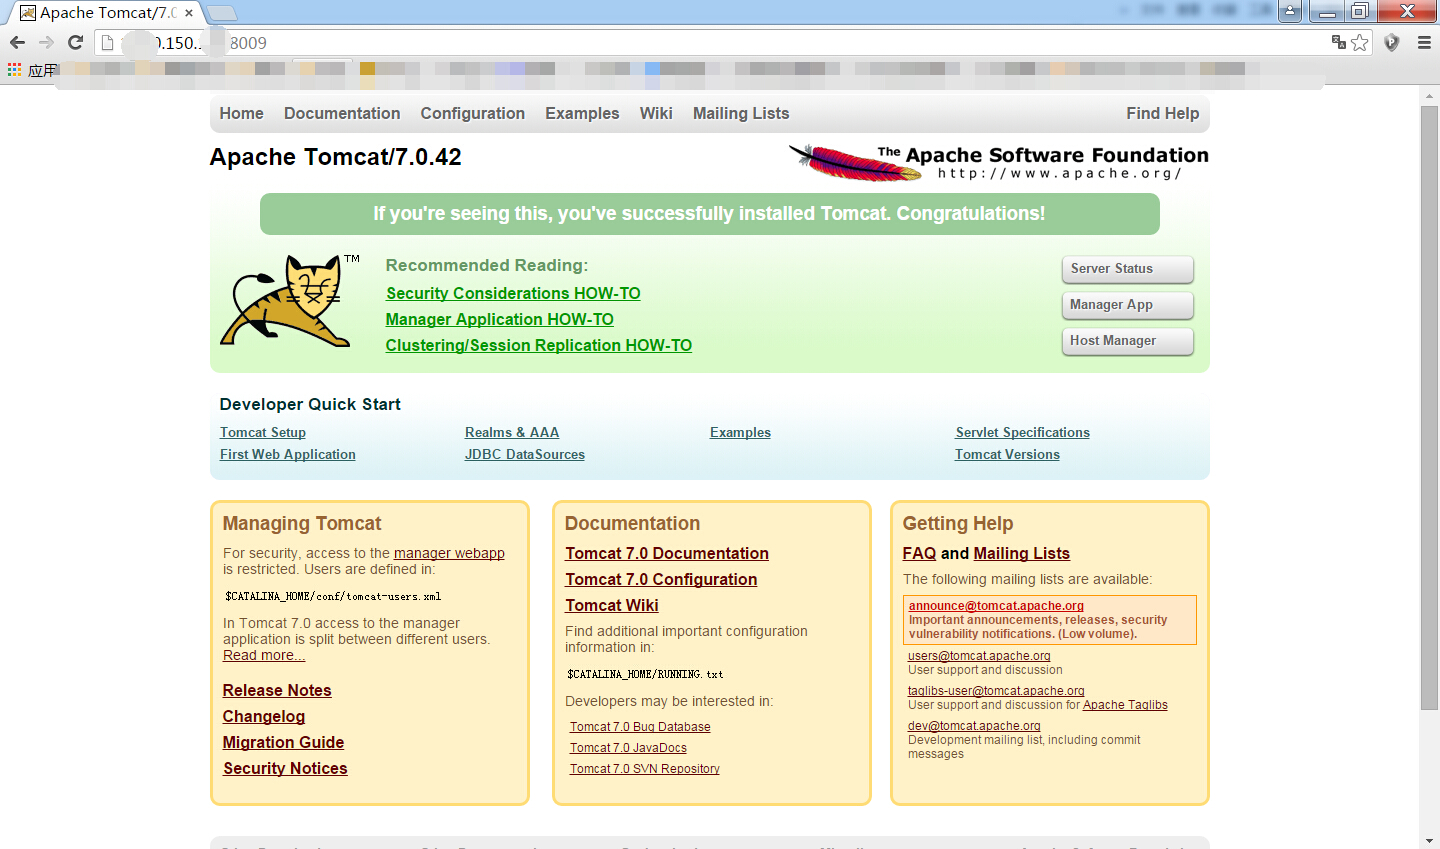
Task: Open the Tomcat Setup link
Action: point(263,432)
